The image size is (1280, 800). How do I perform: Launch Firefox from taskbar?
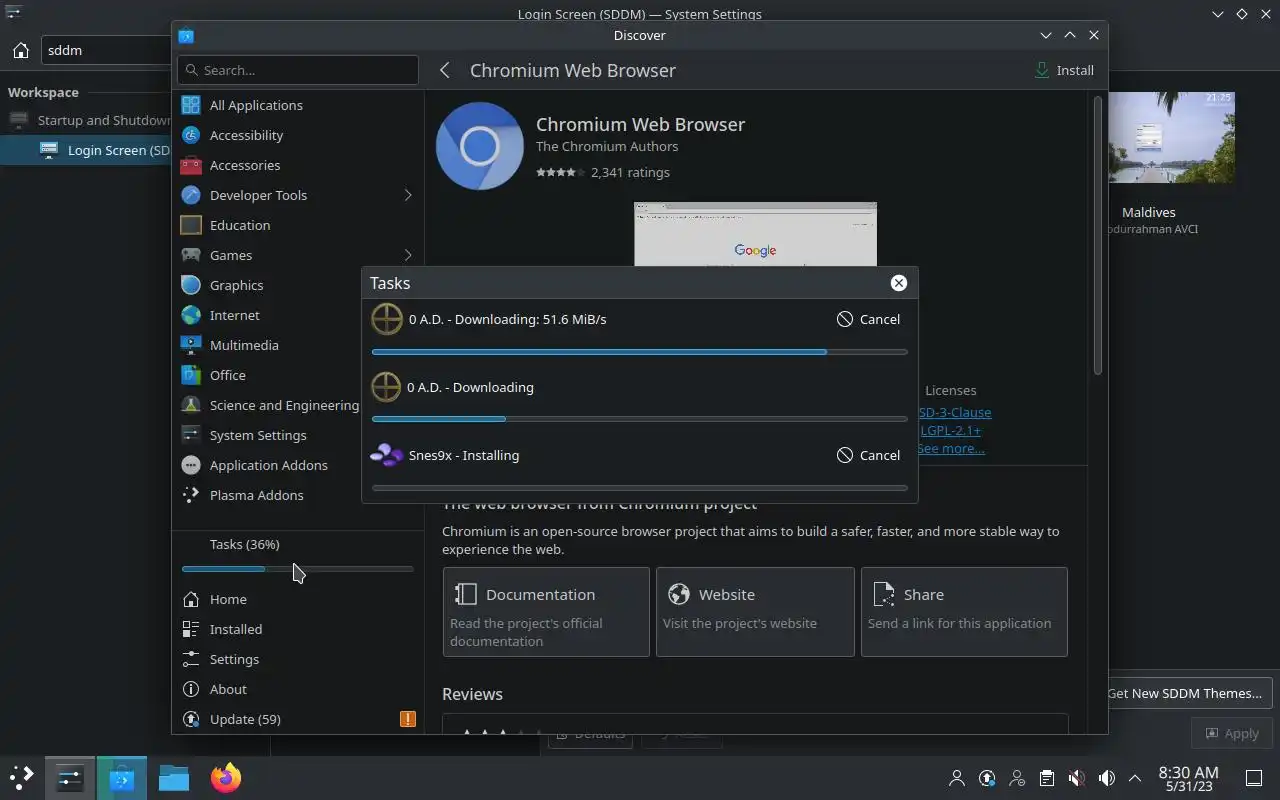(x=226, y=777)
